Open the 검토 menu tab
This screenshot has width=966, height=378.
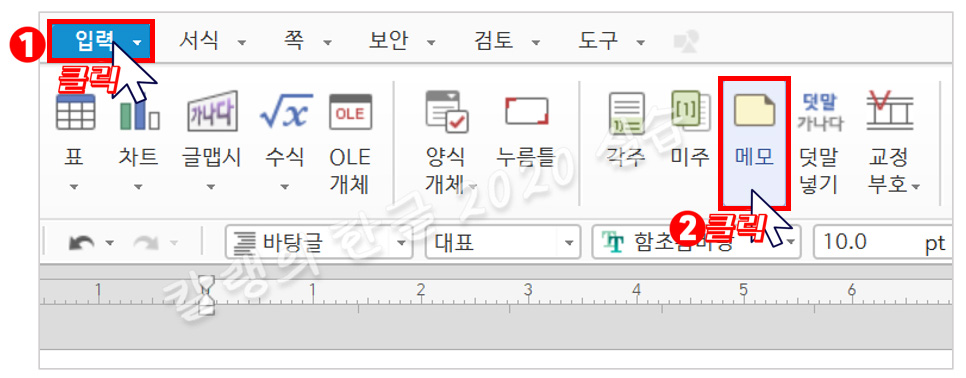493,41
